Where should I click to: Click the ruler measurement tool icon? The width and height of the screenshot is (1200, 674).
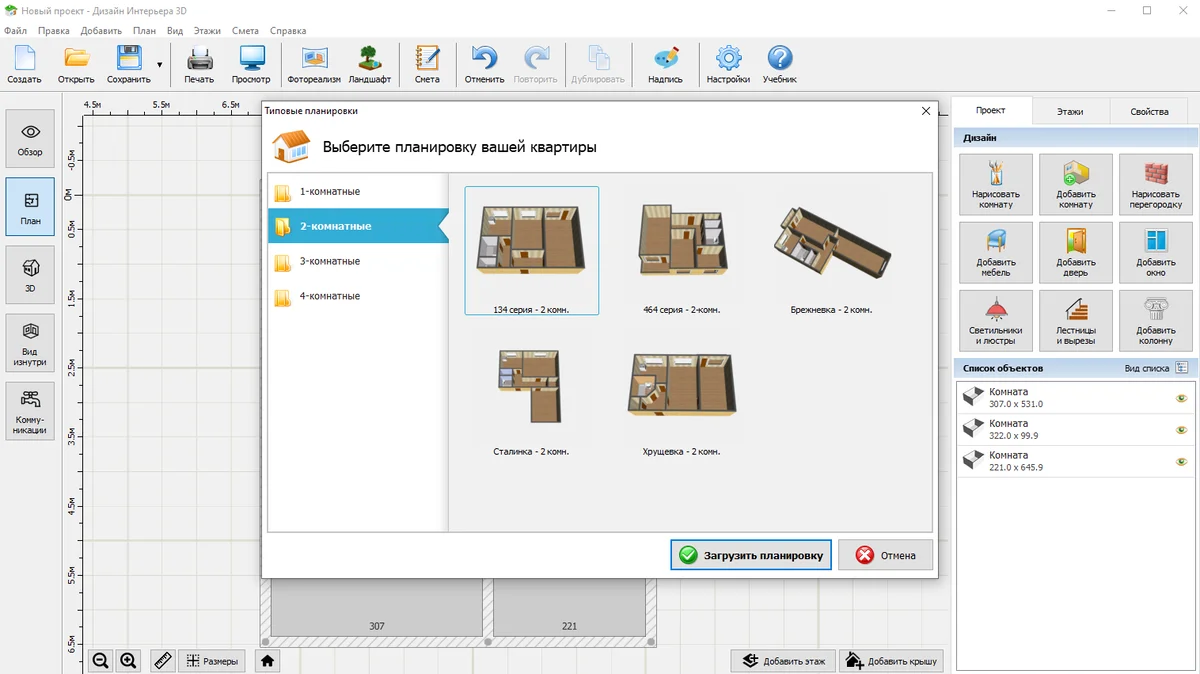click(163, 661)
